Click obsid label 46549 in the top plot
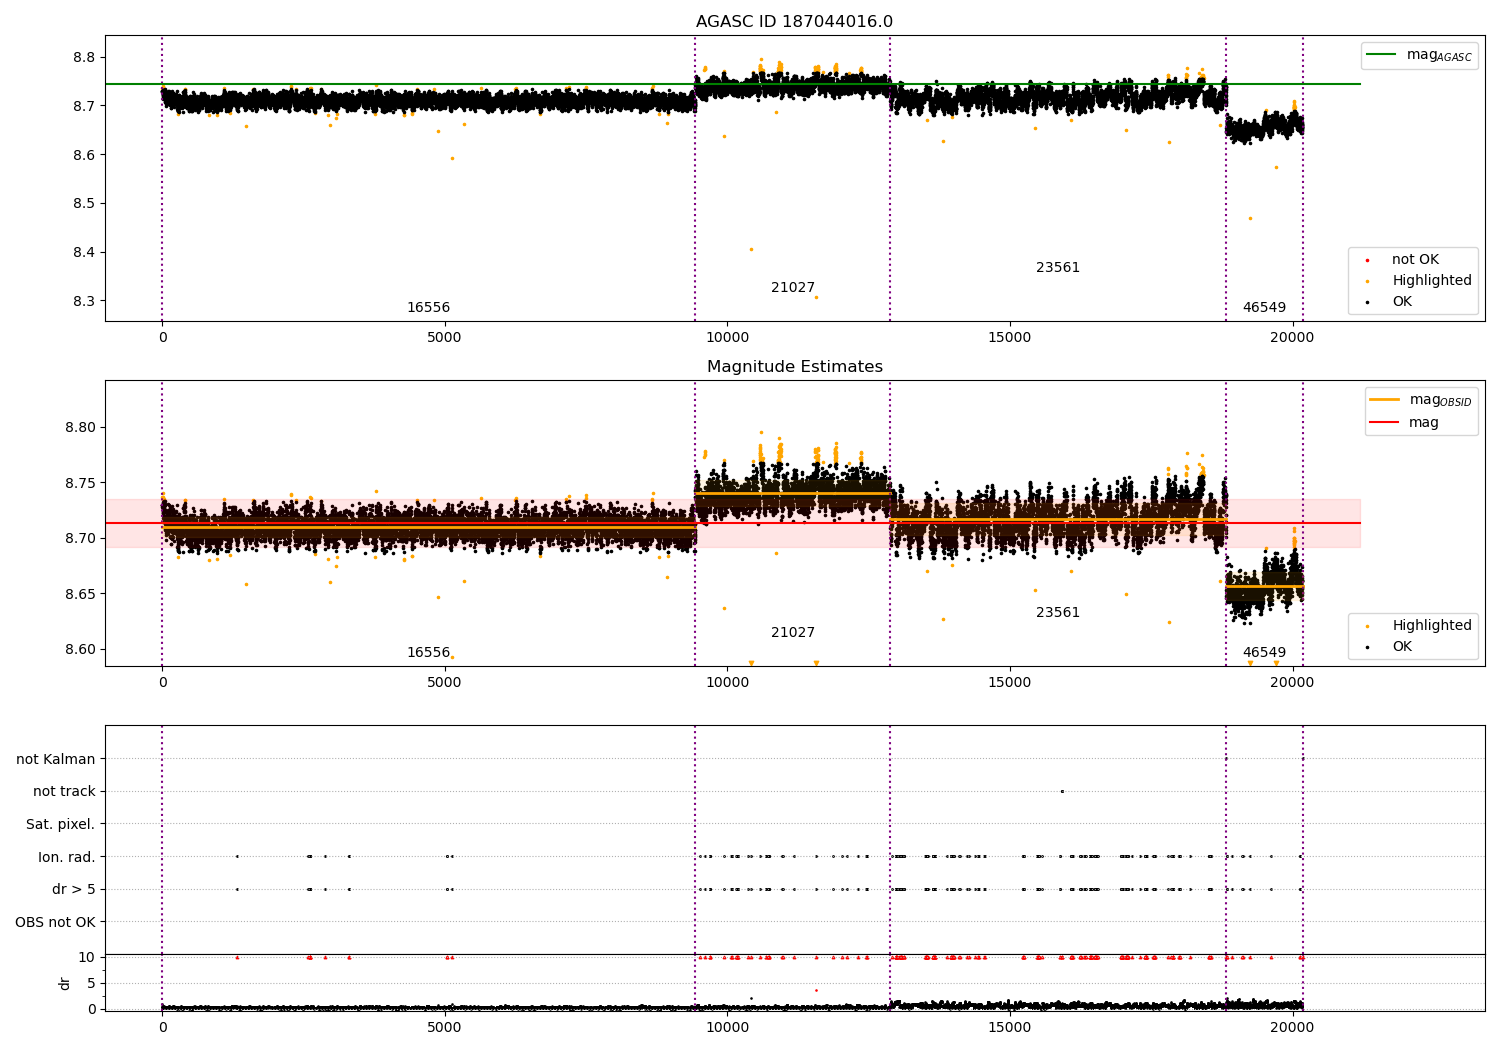1500x1050 pixels. 1264,308
